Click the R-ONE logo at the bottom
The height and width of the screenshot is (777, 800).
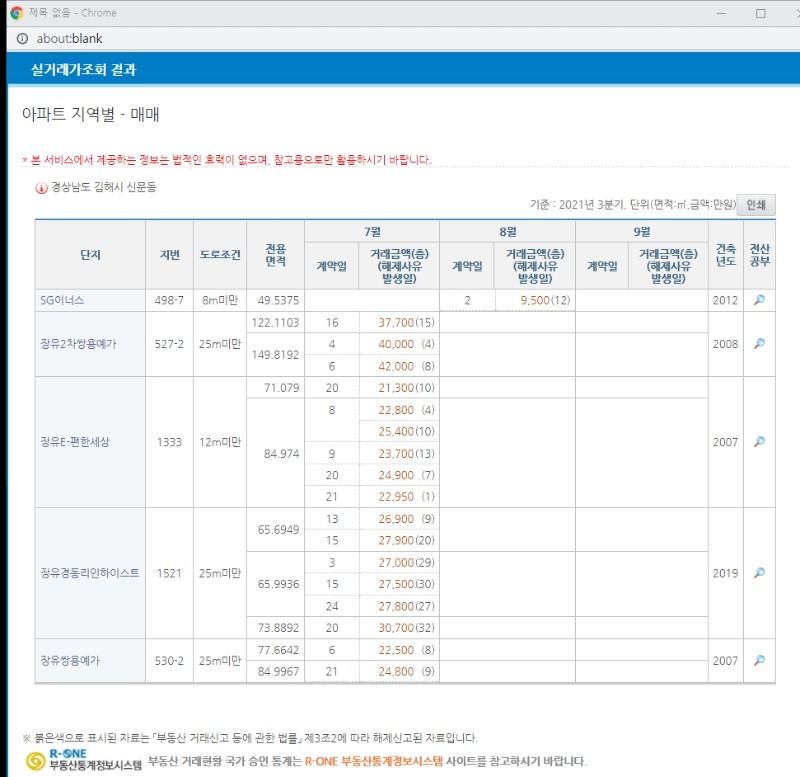[84, 760]
